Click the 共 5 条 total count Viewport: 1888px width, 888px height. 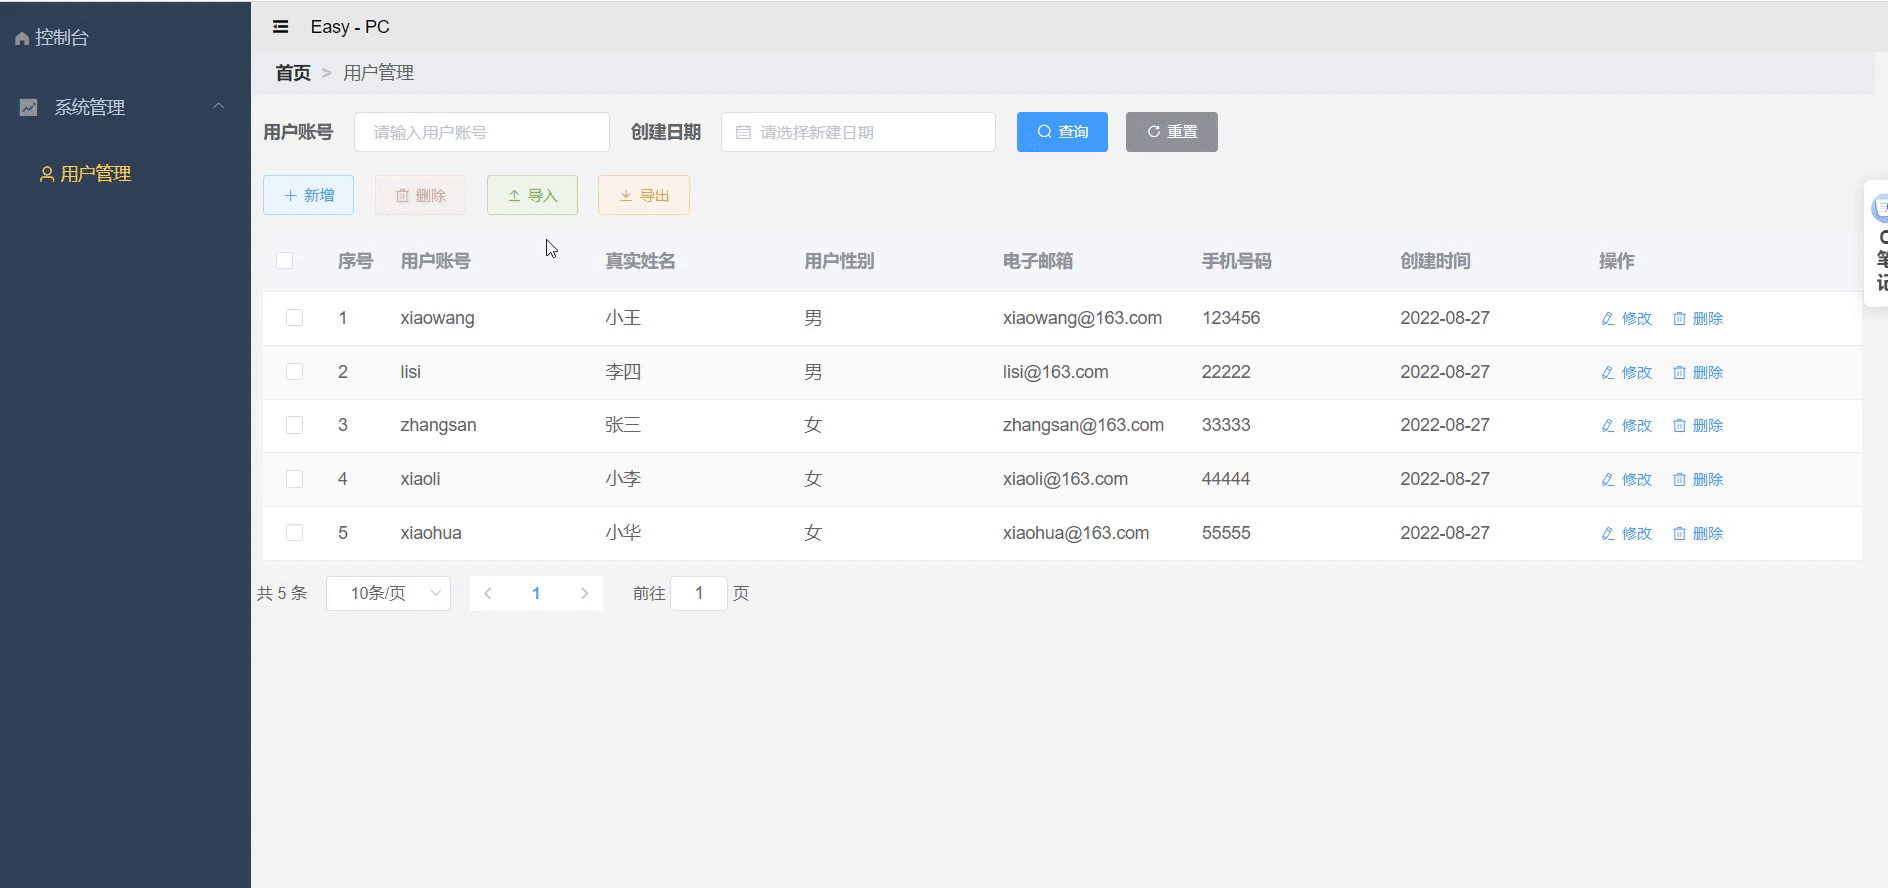point(282,593)
